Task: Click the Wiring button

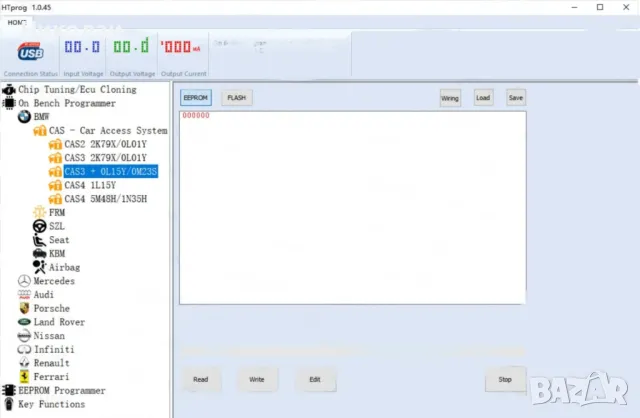Action: click(x=450, y=98)
